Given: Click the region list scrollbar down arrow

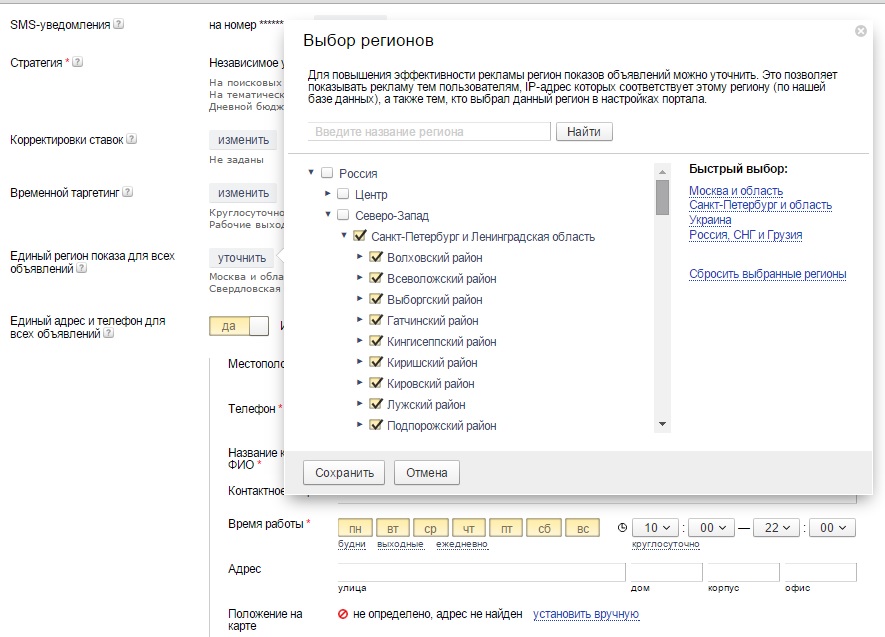Looking at the screenshot, I should coord(663,424).
